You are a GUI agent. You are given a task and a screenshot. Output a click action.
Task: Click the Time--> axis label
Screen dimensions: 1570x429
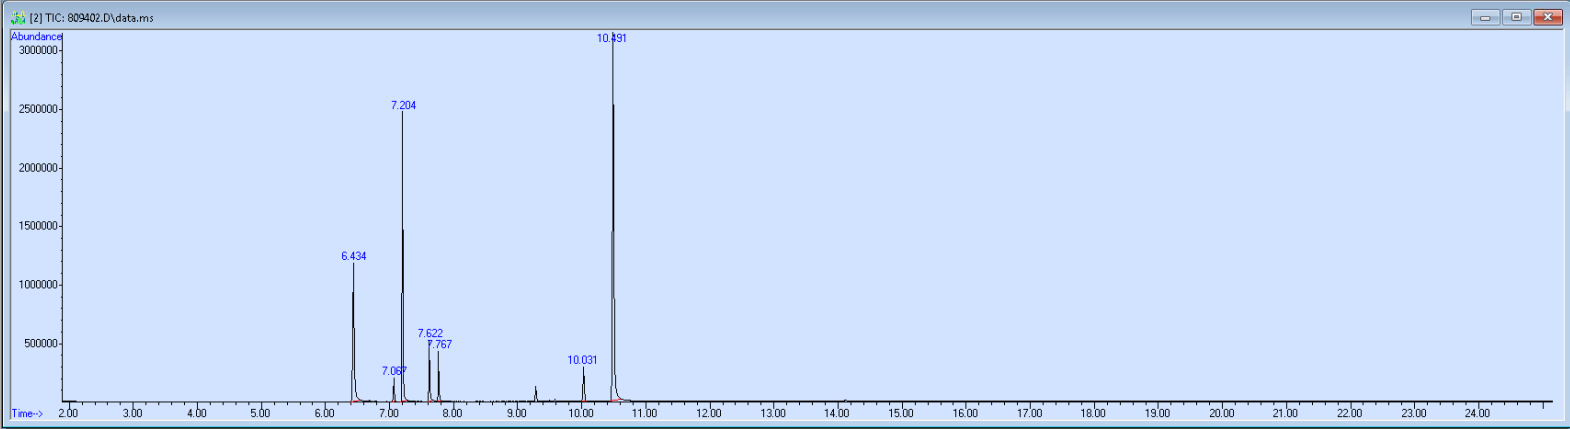[27, 413]
